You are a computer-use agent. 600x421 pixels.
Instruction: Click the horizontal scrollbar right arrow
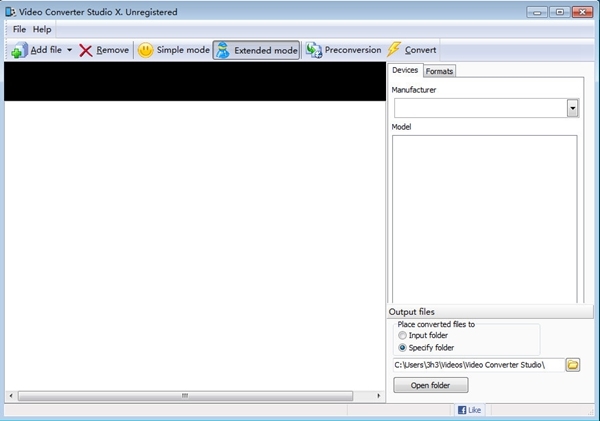pyautogui.click(x=379, y=396)
